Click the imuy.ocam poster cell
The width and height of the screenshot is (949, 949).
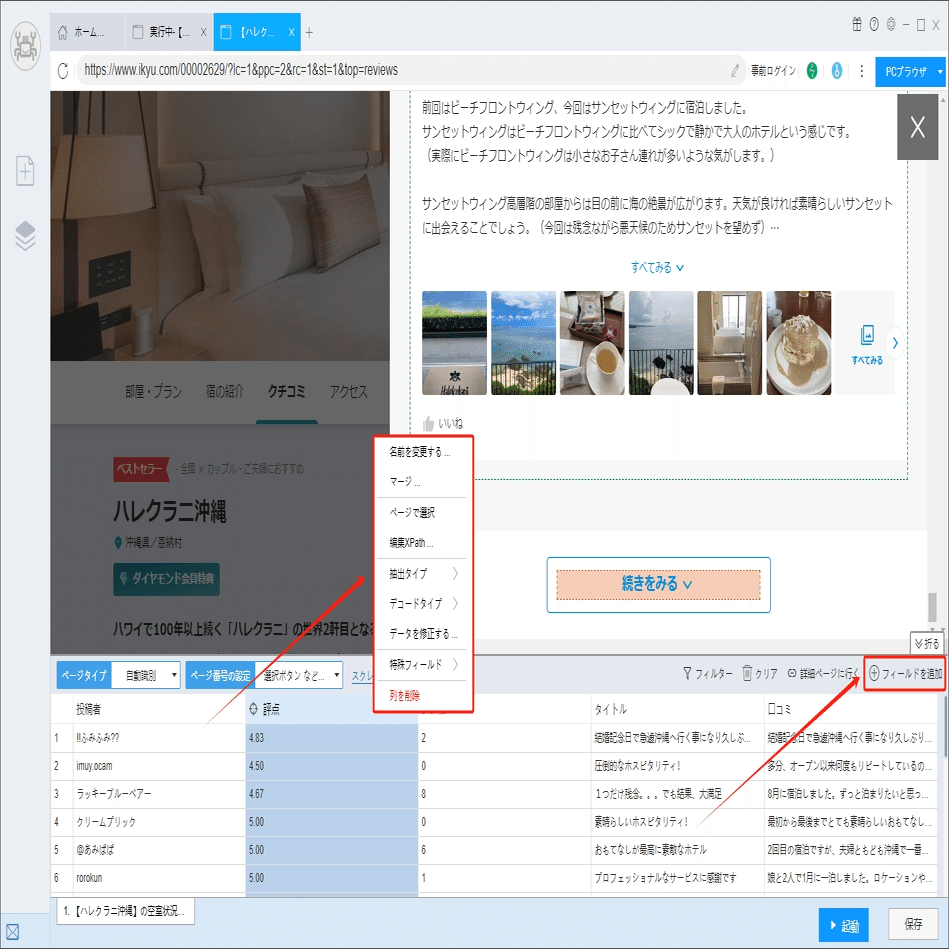pos(159,766)
